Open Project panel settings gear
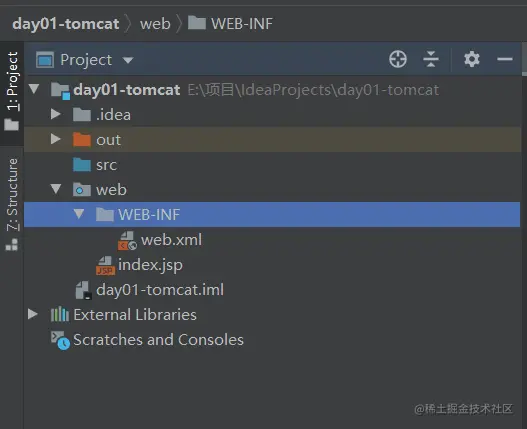 (472, 59)
